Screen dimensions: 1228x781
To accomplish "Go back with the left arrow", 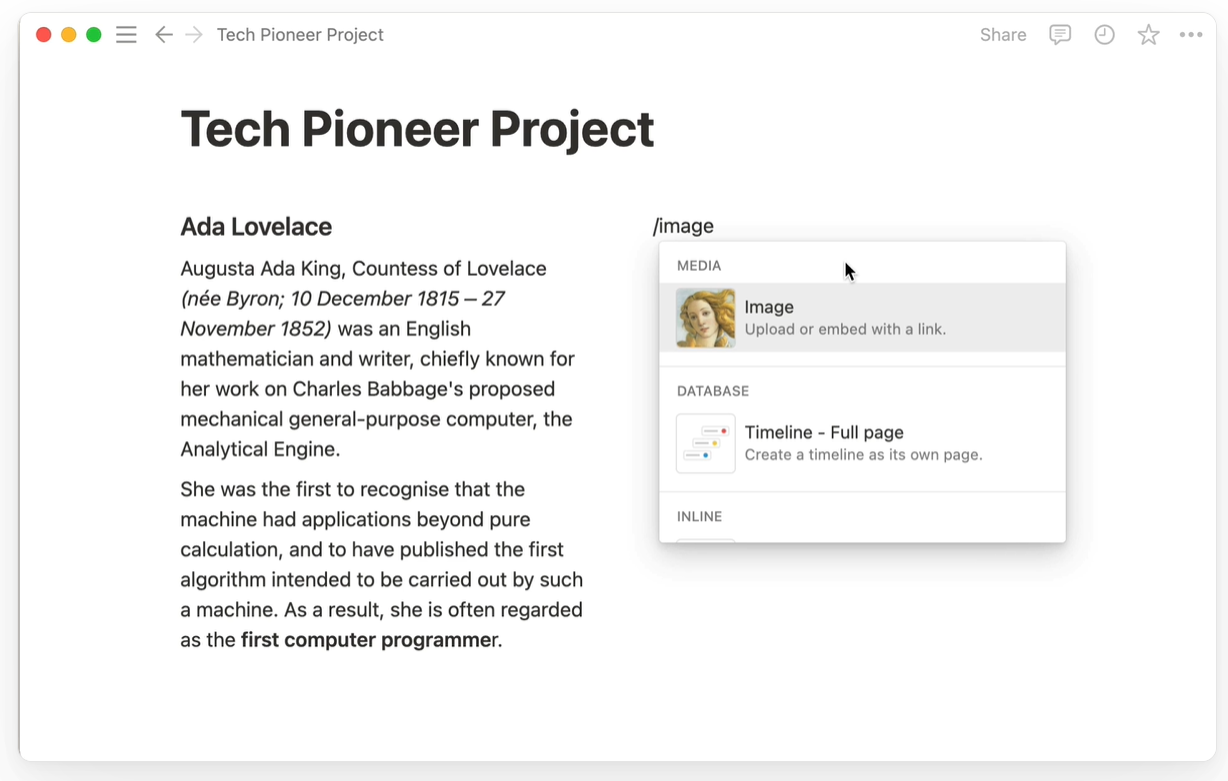I will (x=164, y=35).
